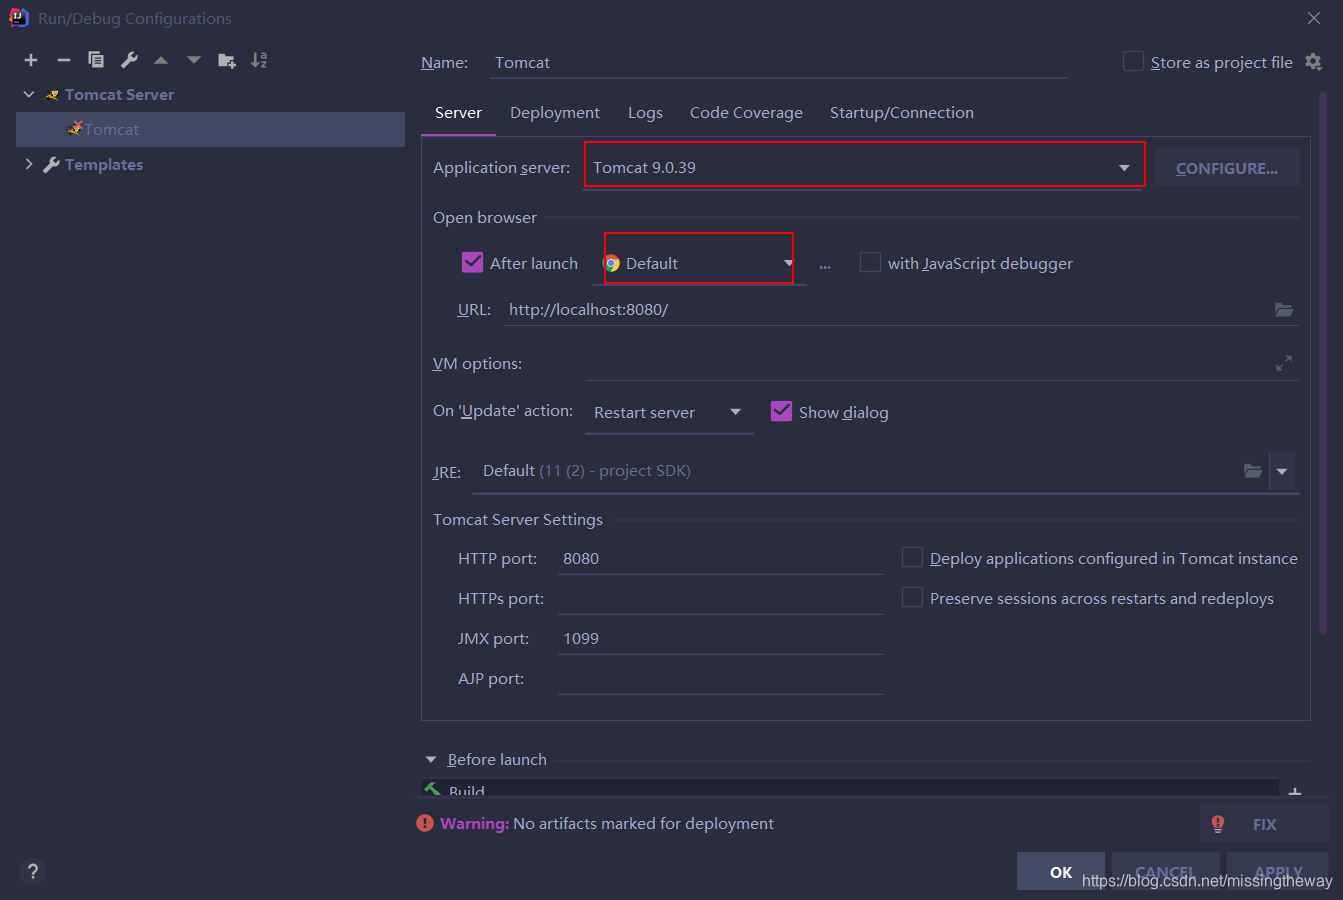Screen dimensions: 1343x900
Task: Click the FIX button
Action: [1264, 824]
